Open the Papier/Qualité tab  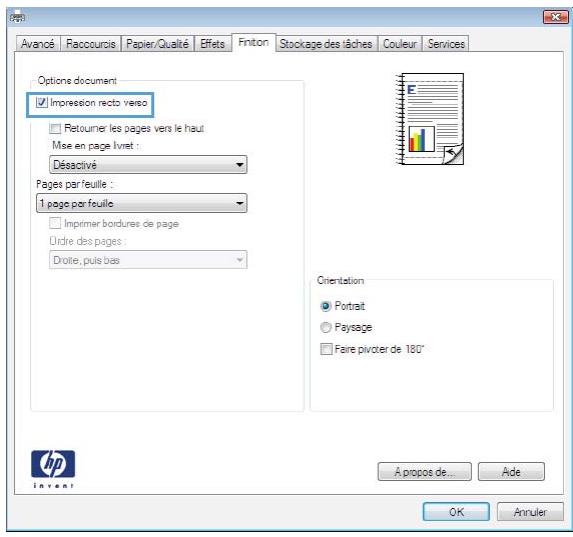(157, 44)
